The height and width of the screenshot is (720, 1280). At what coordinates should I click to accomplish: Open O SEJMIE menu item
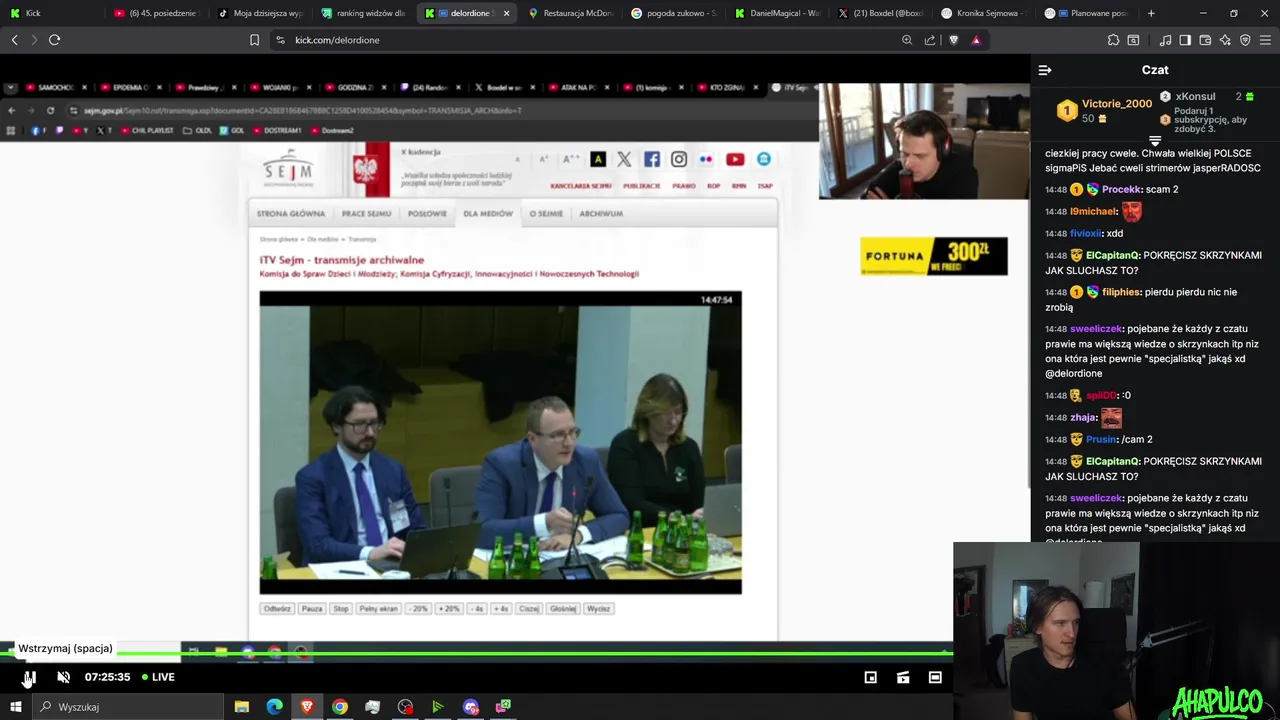[546, 214]
